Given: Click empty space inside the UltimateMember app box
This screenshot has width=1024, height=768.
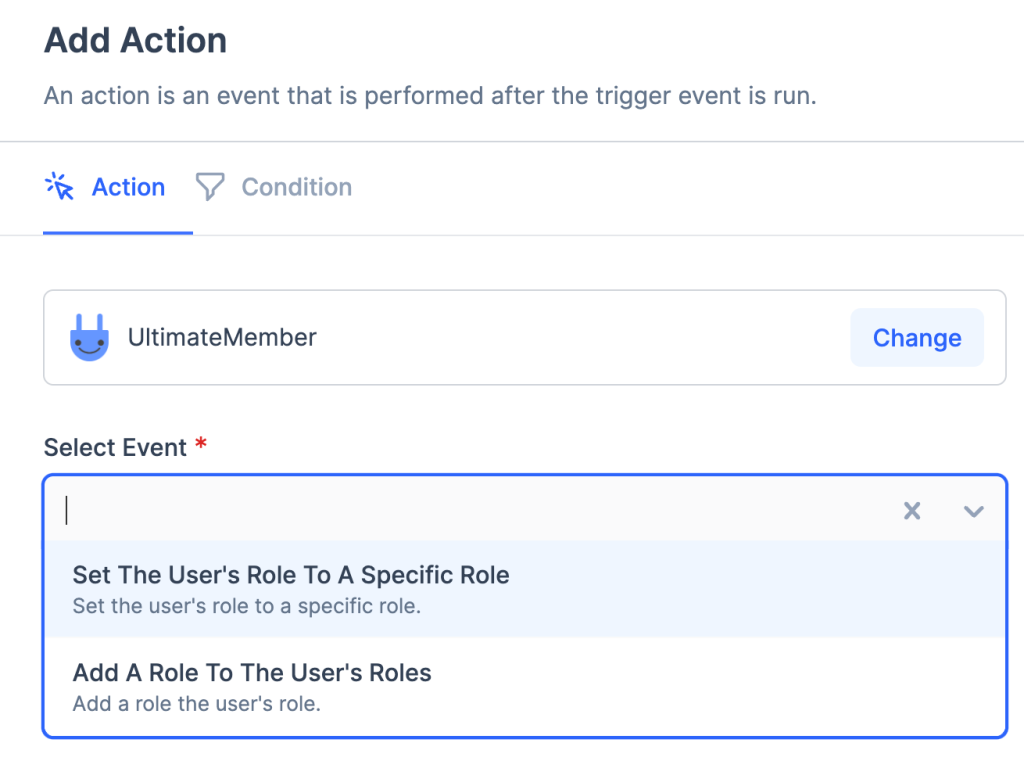Looking at the screenshot, I should pyautogui.click(x=580, y=338).
